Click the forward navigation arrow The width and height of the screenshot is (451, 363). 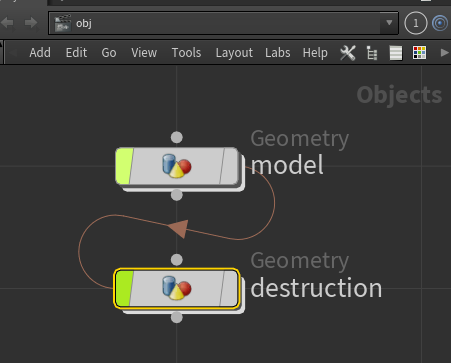(x=31, y=23)
